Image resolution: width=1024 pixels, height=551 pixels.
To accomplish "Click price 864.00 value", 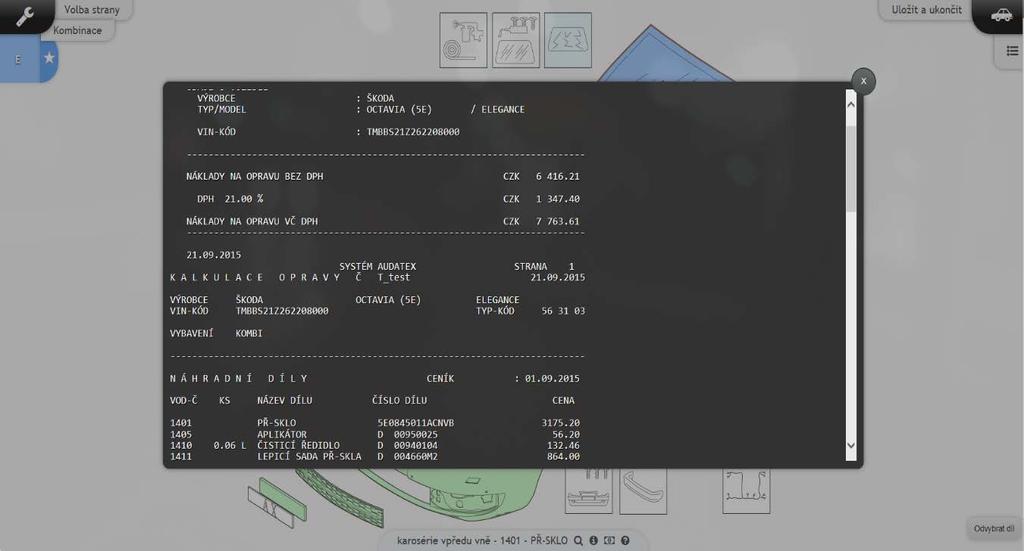I will pyautogui.click(x=563, y=456).
